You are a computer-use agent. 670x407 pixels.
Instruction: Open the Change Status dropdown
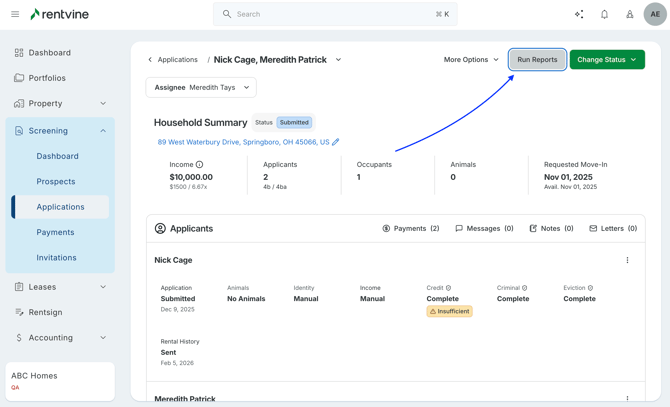click(x=607, y=60)
